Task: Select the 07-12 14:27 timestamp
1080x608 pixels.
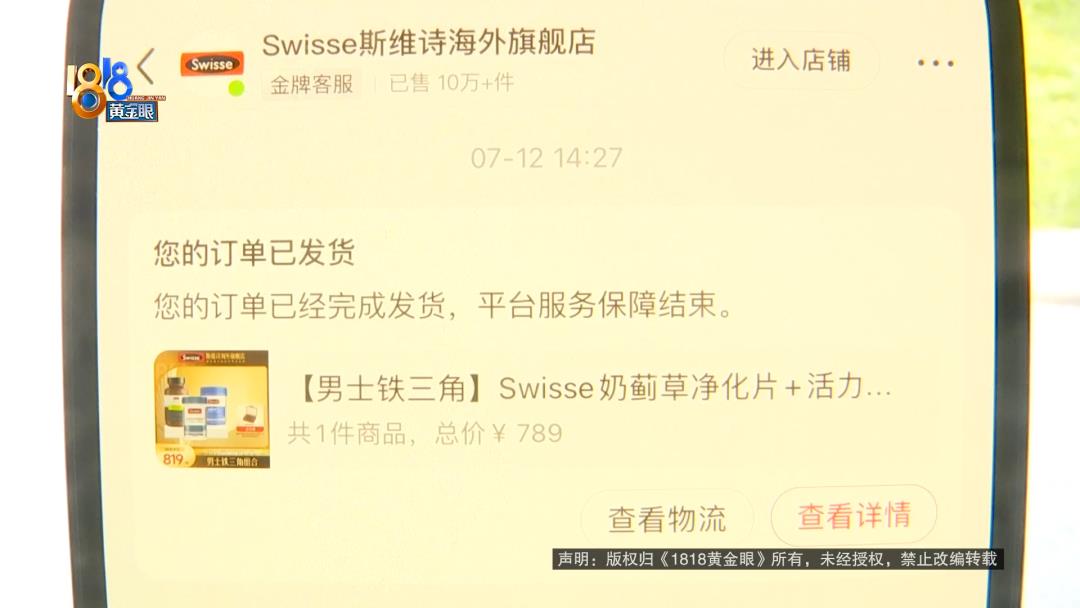Action: click(546, 158)
